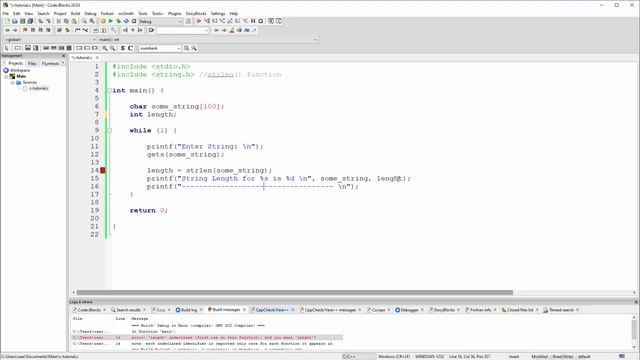Close the Management panel
Image resolution: width=640 pixels, height=360 pixels.
[x=63, y=56]
